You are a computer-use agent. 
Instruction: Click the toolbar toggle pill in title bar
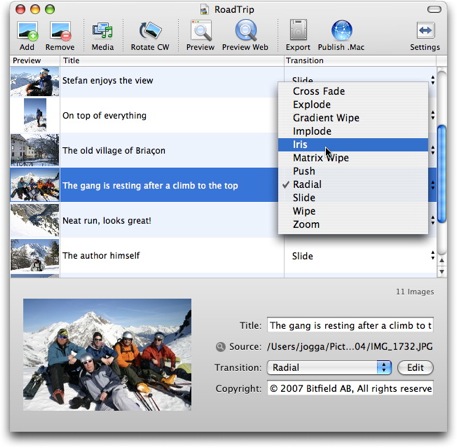pos(434,9)
